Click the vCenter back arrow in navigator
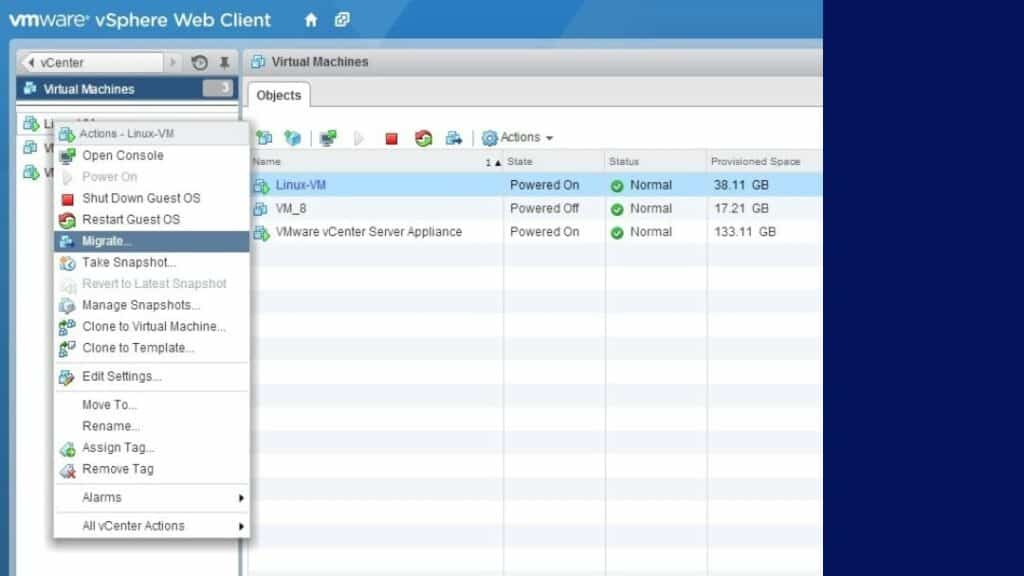 pos(31,61)
